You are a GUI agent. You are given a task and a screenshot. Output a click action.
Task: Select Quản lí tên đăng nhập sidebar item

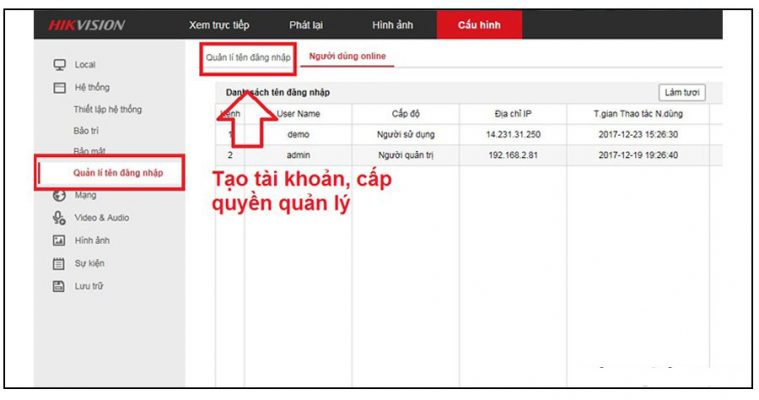pos(118,174)
